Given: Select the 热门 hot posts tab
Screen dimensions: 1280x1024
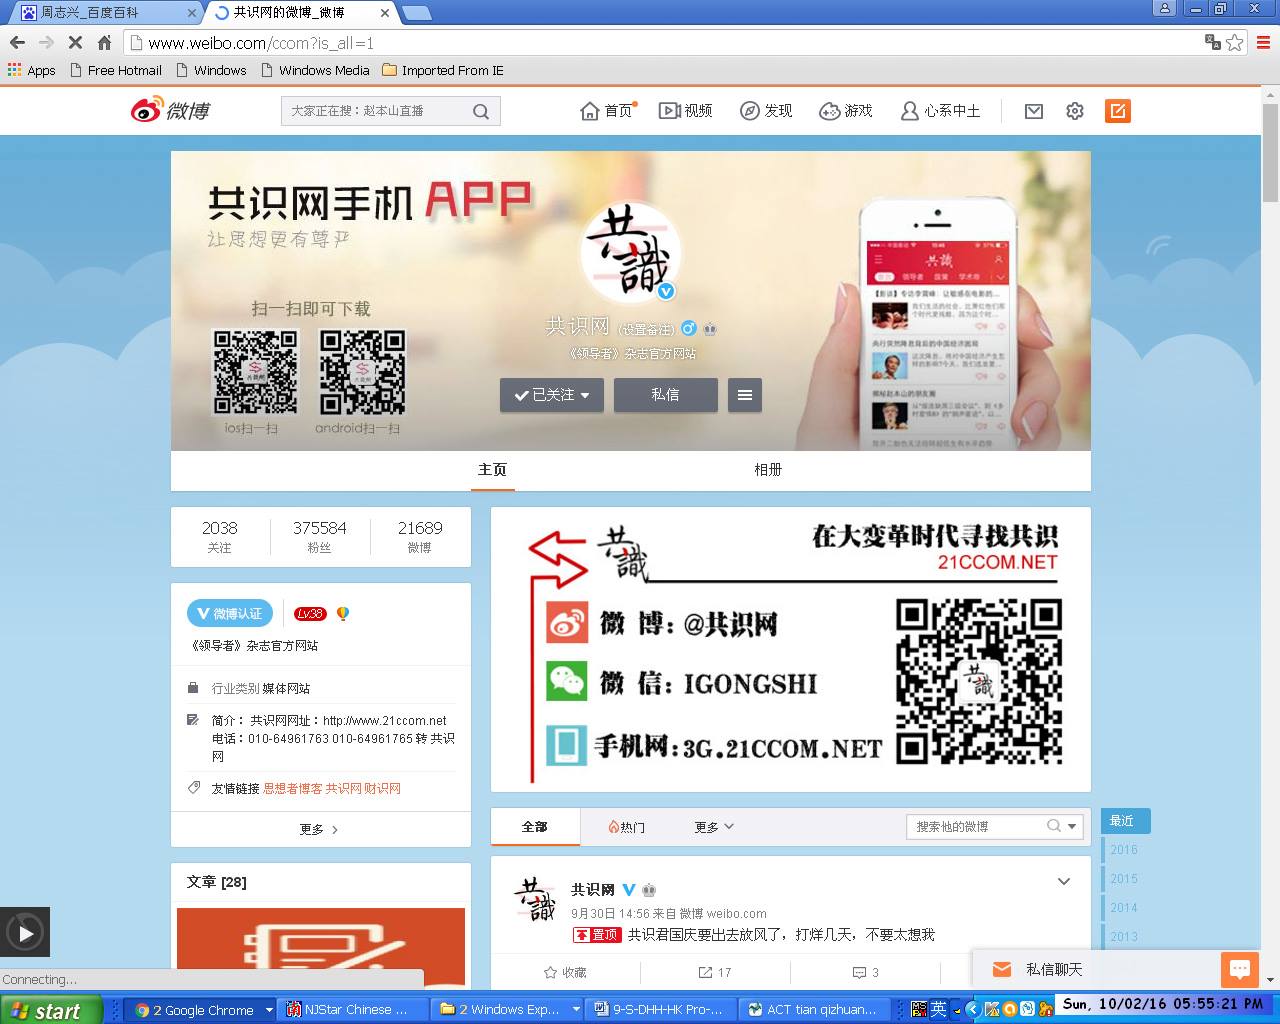Looking at the screenshot, I should [627, 827].
